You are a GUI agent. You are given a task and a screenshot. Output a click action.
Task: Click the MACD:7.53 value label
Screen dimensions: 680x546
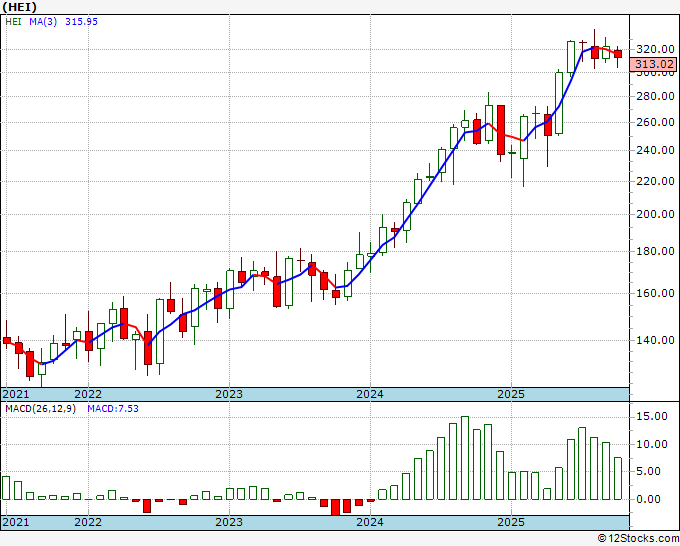(x=113, y=409)
